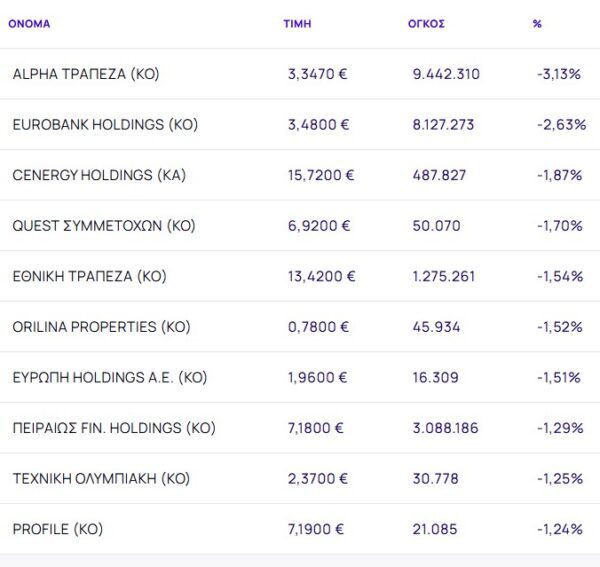Click the ΟΓΚΟΣ column header
Screen dimensions: 600x567
pyautogui.click(x=428, y=23)
